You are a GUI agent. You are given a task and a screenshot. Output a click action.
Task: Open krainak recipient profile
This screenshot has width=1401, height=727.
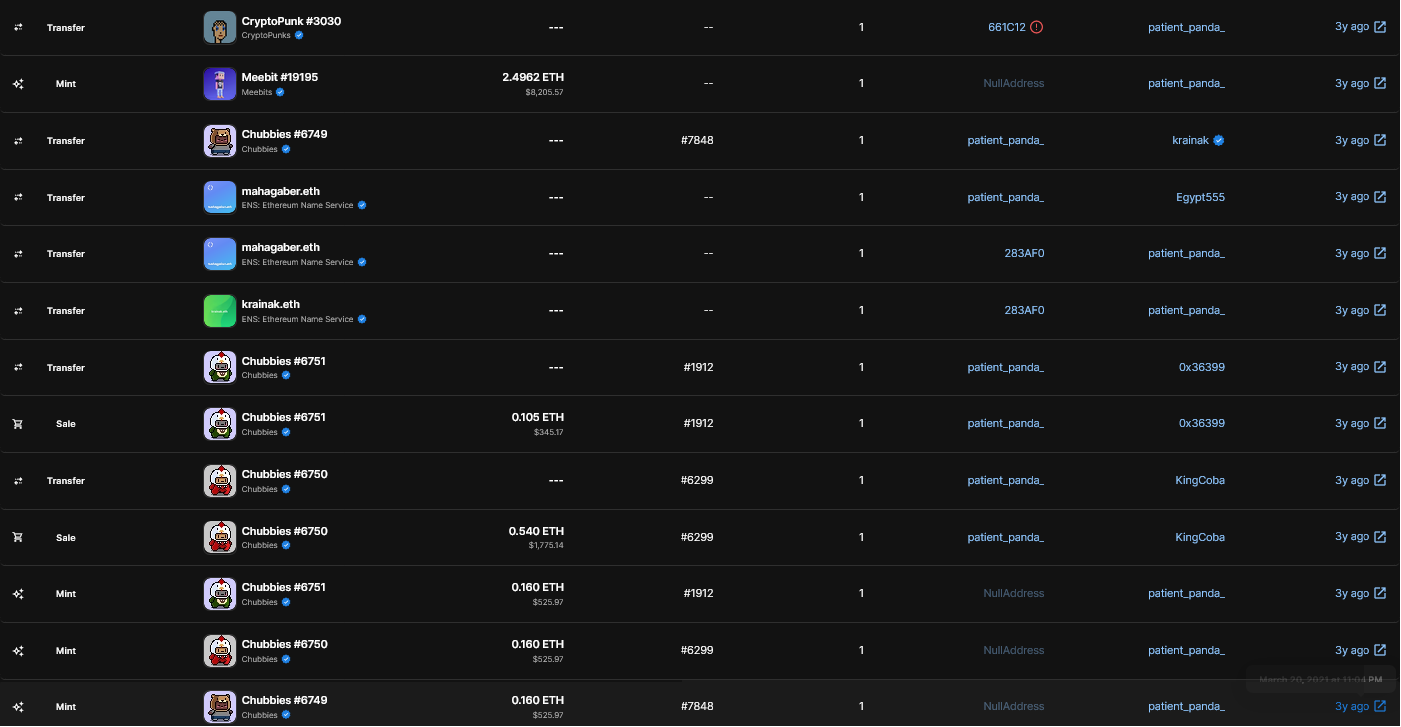point(1191,140)
